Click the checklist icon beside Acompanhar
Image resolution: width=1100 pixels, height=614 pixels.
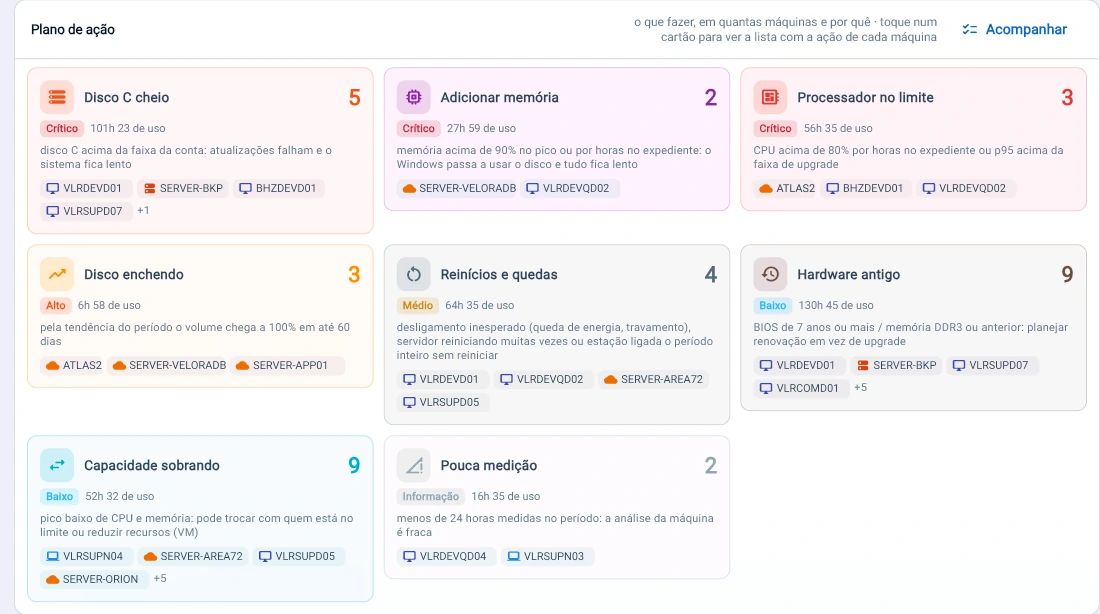[970, 29]
